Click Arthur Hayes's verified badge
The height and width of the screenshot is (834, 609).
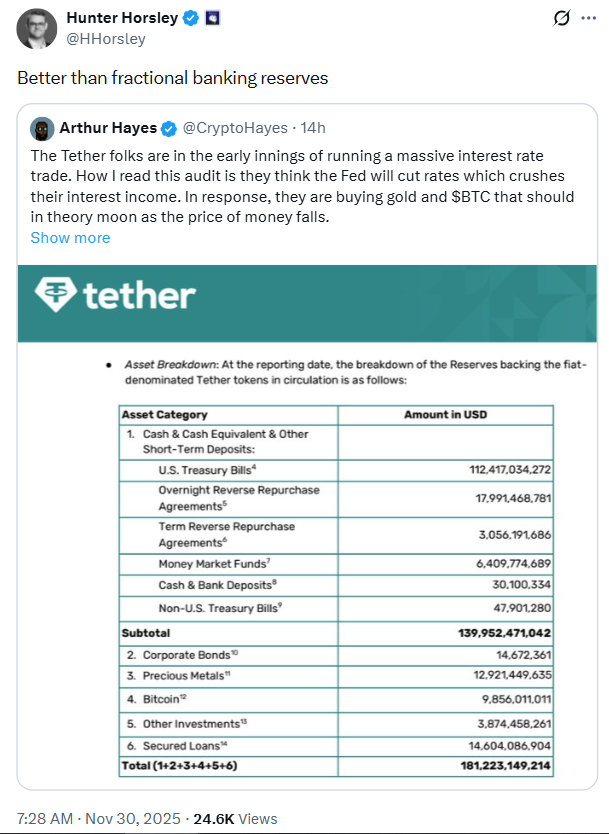pyautogui.click(x=170, y=128)
